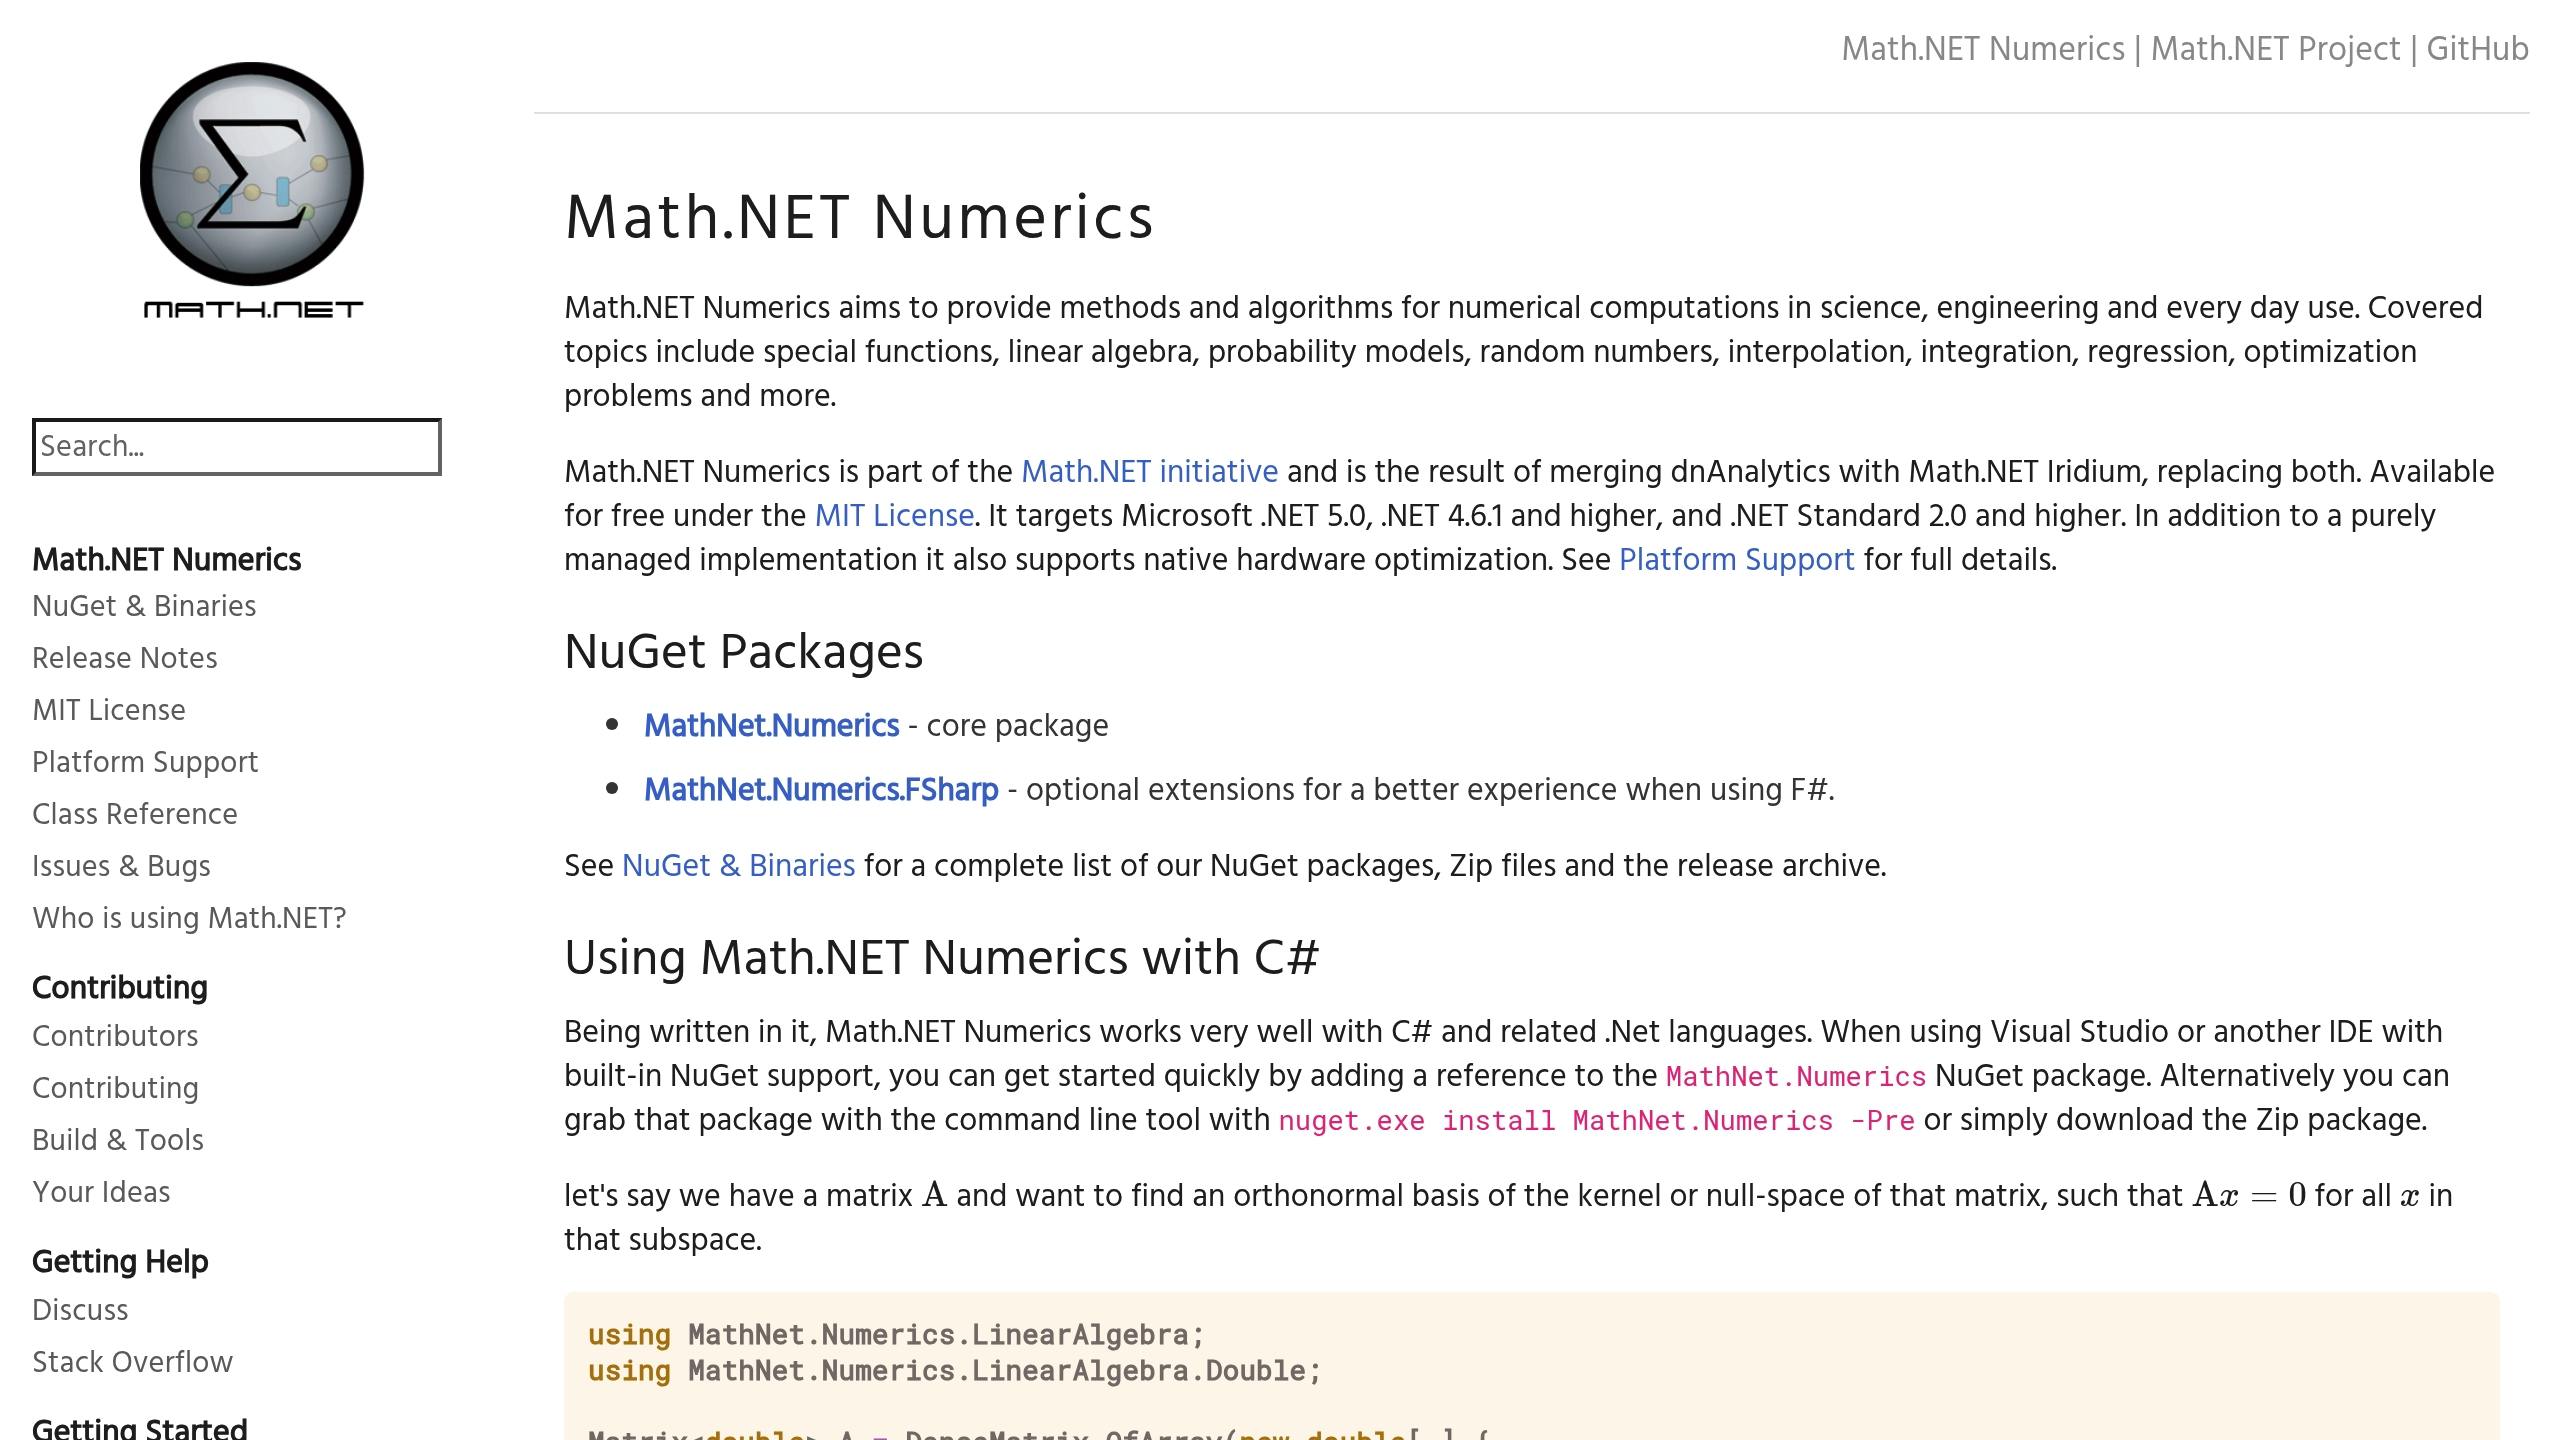This screenshot has height=1440, width=2560.
Task: Open MathNet.Numerics core package link
Action: click(x=771, y=725)
